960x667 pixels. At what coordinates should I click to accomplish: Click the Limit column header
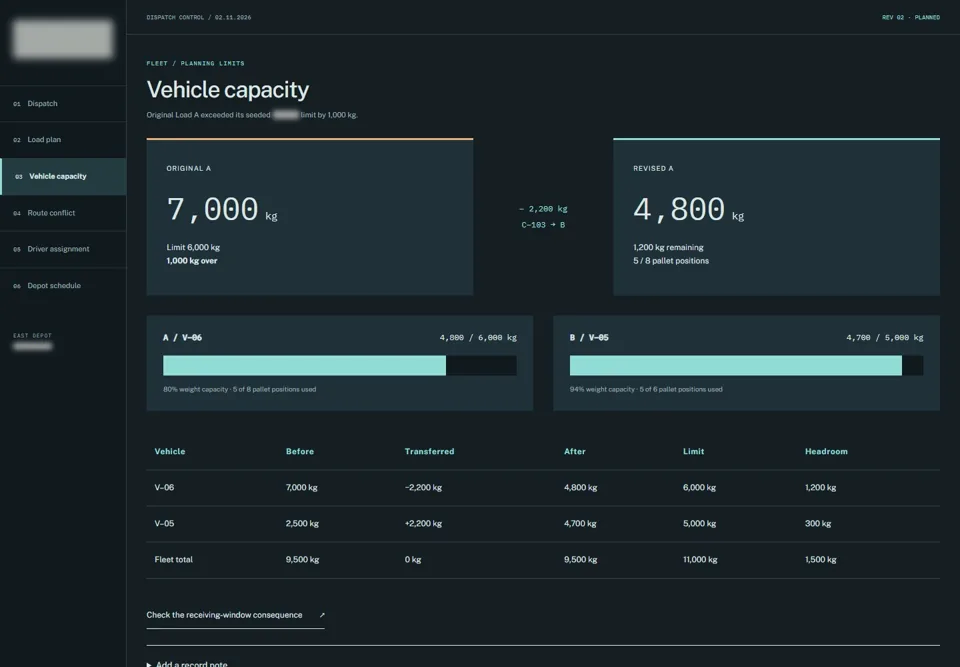(x=694, y=451)
